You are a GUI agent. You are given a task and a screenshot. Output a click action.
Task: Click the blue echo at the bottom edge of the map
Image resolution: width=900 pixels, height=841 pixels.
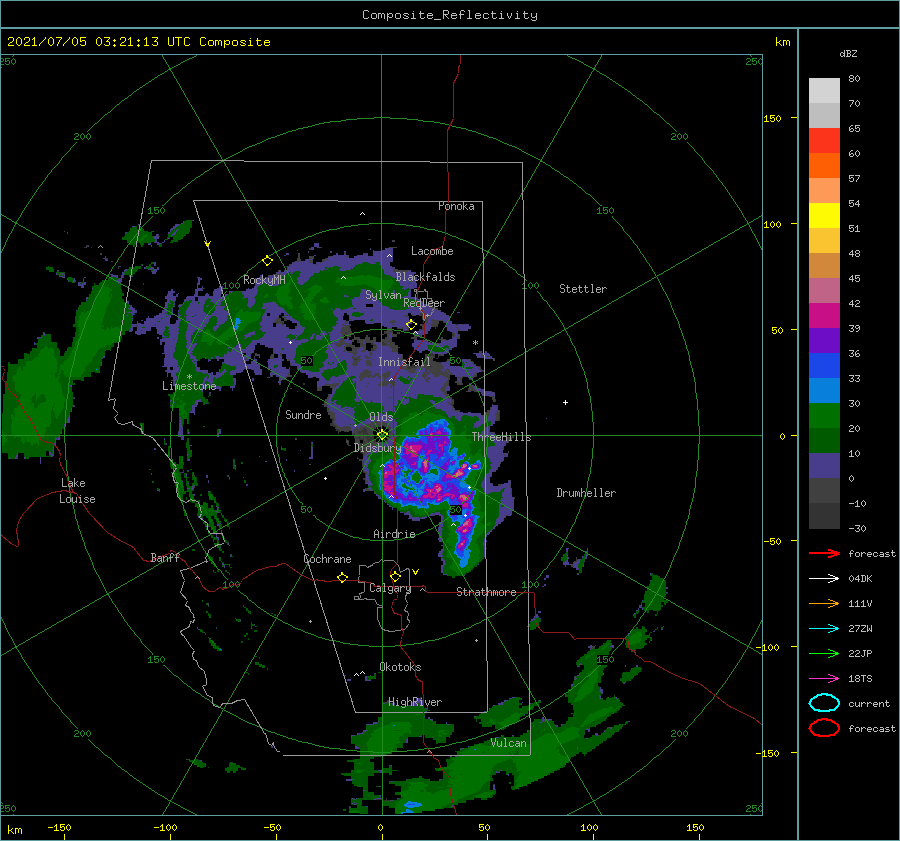(x=412, y=807)
